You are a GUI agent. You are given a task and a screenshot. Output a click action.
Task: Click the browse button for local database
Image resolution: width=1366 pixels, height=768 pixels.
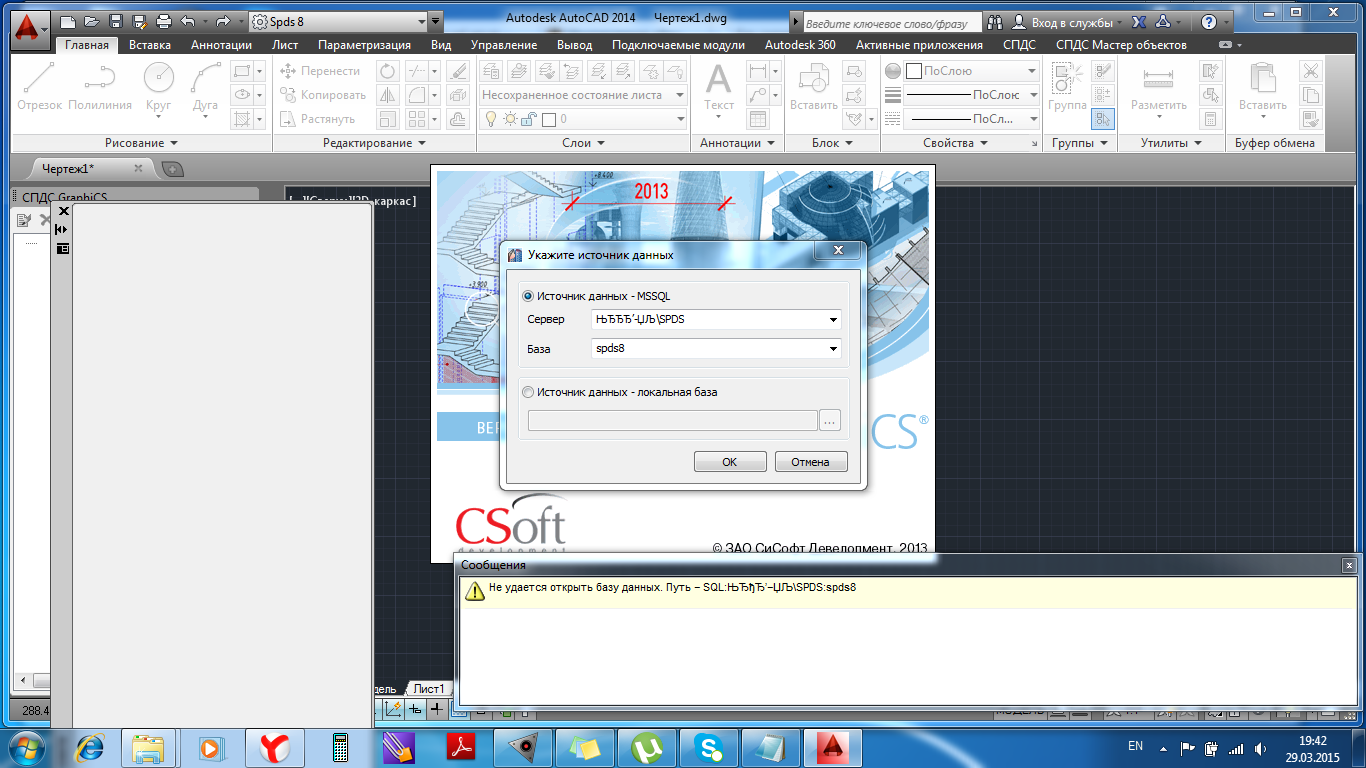coord(829,421)
